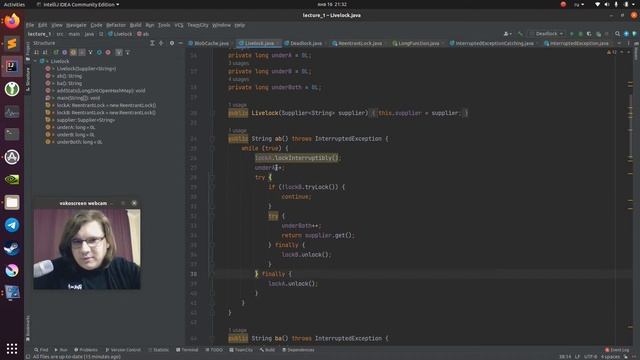Toggle show anonymous classes in Structure toolbar
This screenshot has height=360, width=640.
(99, 52)
